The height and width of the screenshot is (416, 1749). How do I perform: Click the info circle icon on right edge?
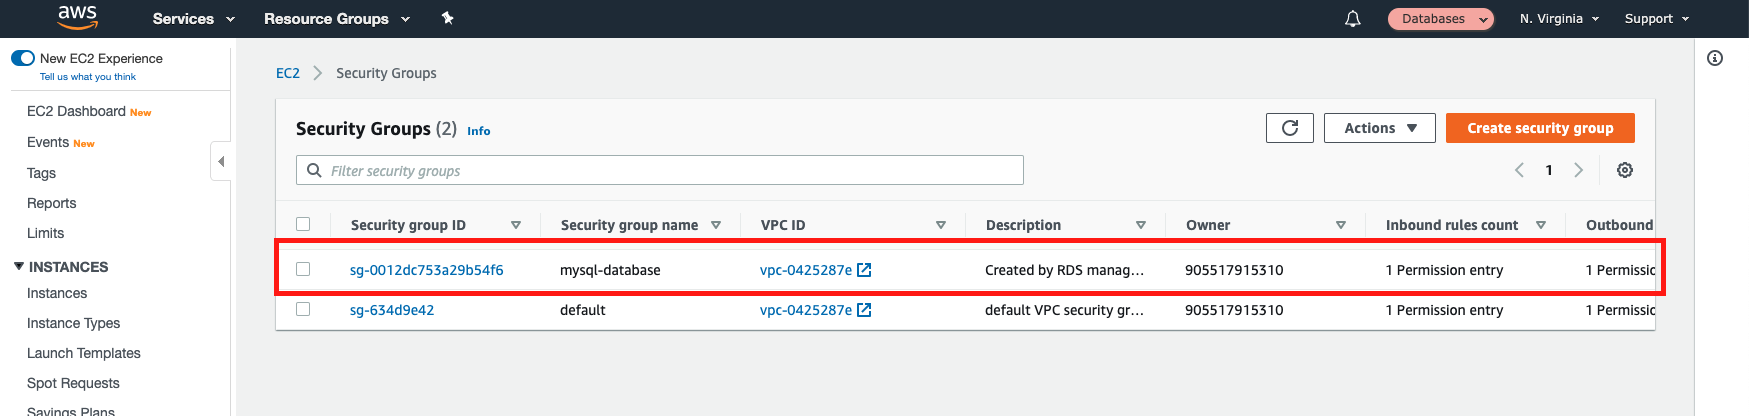1715,58
